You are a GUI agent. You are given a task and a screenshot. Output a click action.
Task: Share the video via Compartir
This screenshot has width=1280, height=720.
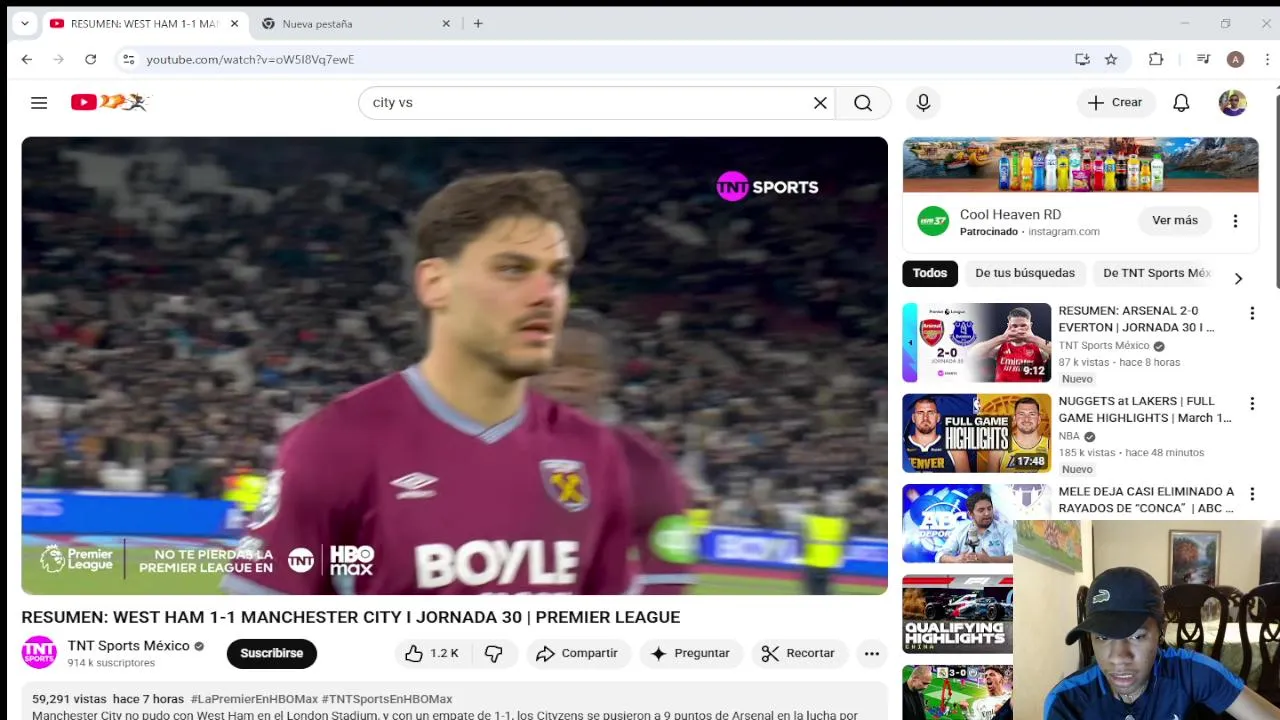click(x=578, y=653)
